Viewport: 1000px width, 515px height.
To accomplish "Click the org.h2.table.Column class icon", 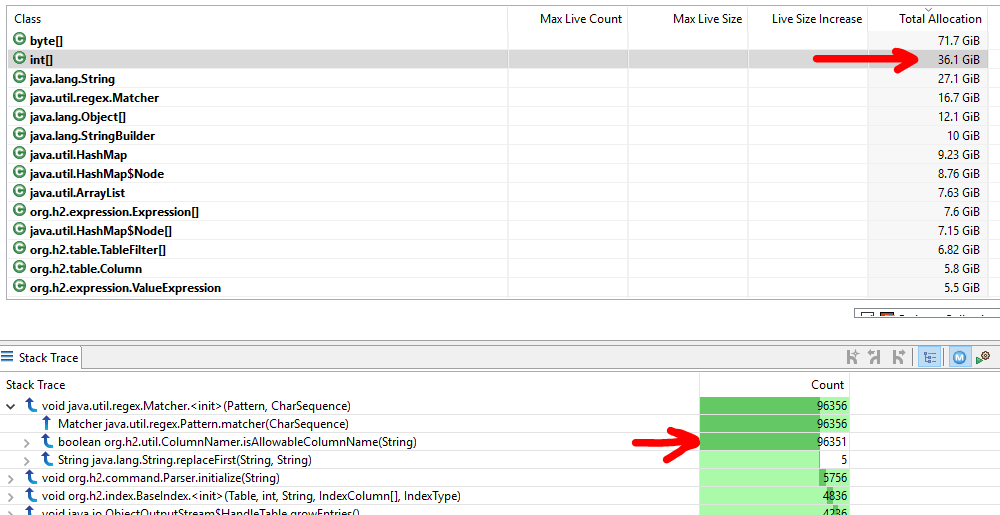I will (x=20, y=268).
